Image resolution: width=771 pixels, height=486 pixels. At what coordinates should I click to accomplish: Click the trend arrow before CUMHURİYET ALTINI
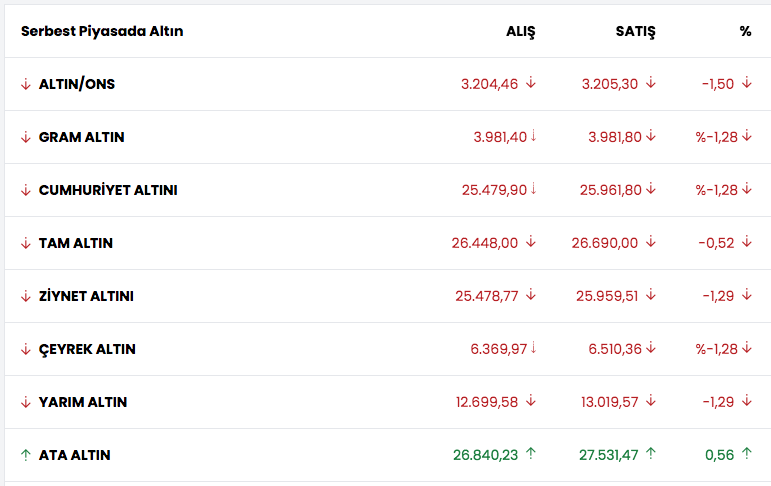[x=26, y=190]
